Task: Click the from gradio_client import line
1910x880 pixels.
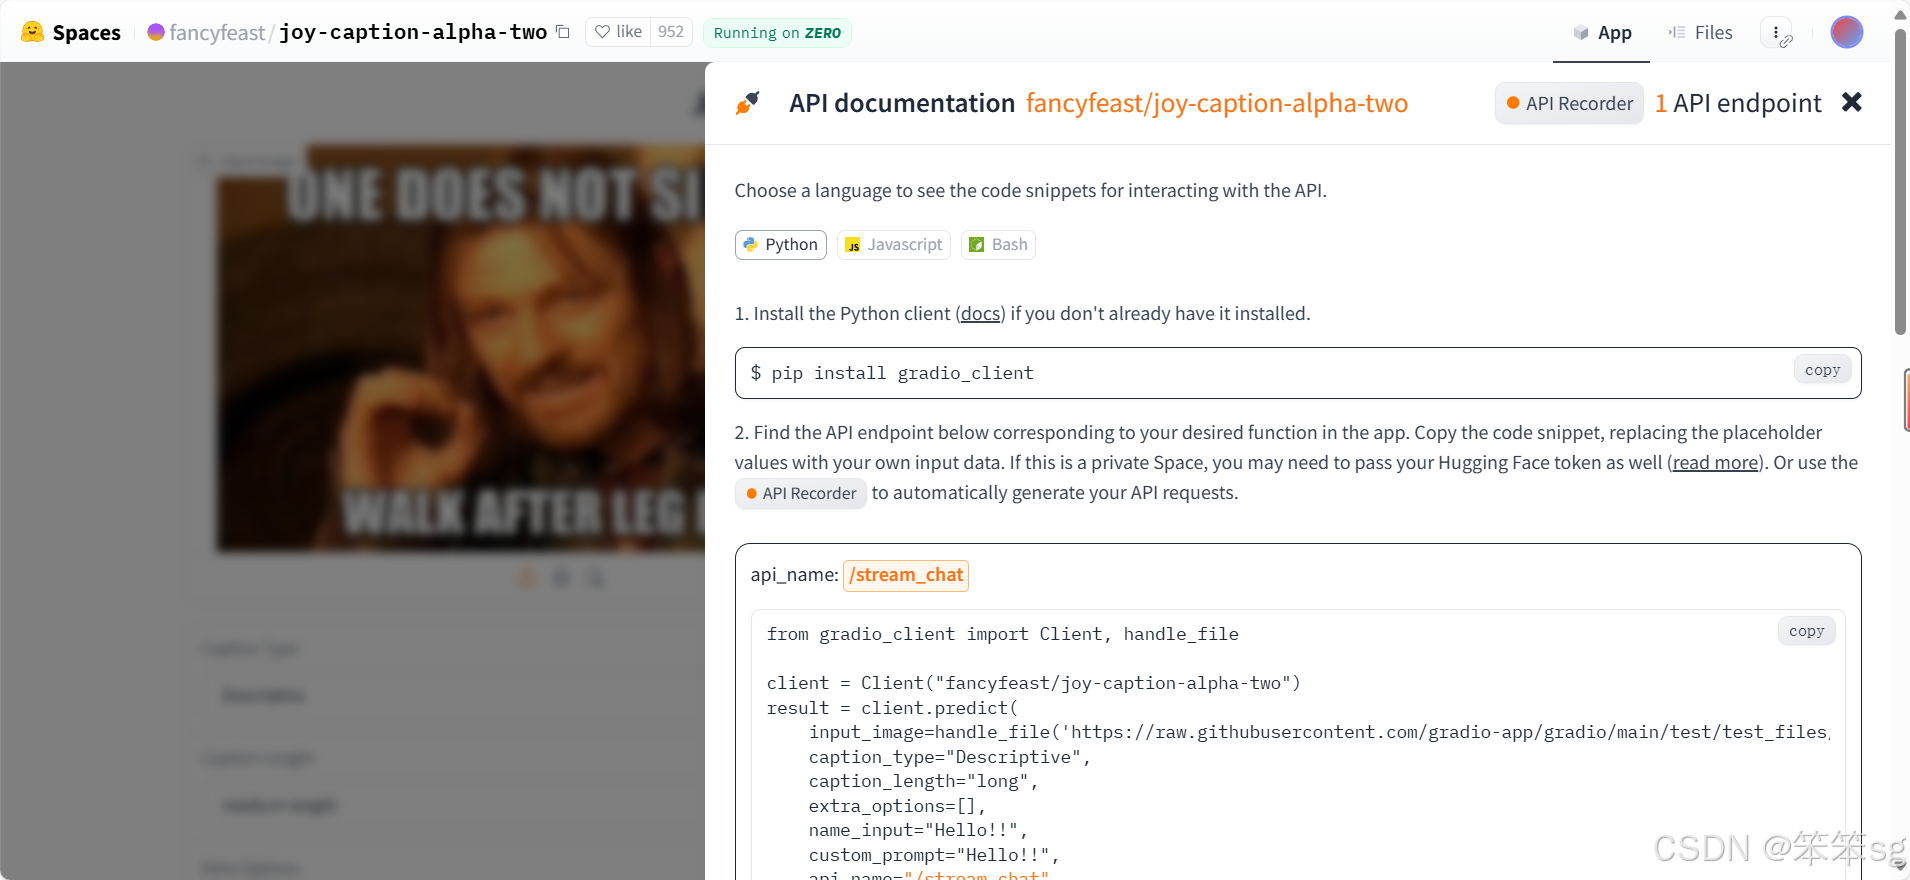Action: (1003, 634)
